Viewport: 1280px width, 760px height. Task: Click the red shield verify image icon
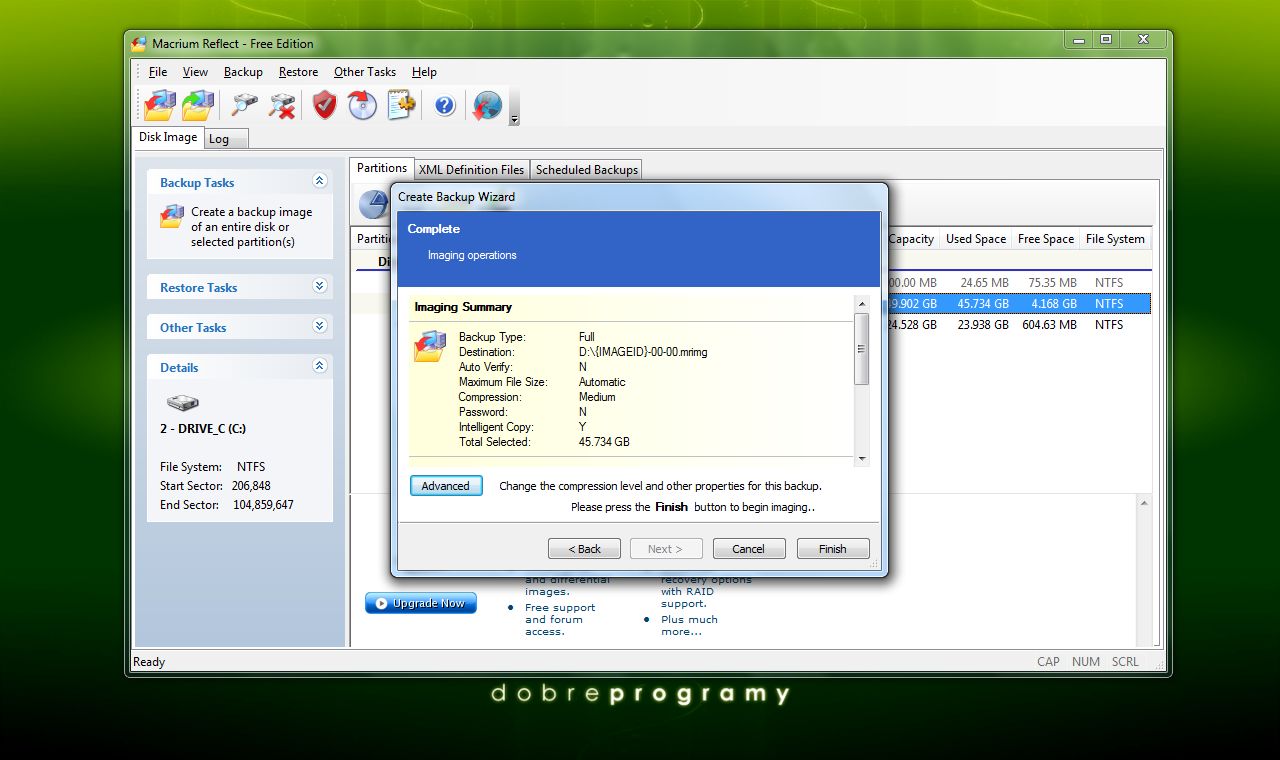[x=325, y=105]
